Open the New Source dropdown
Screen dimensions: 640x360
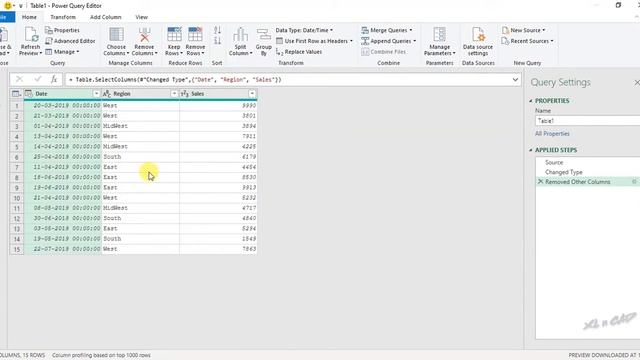pyautogui.click(x=523, y=30)
